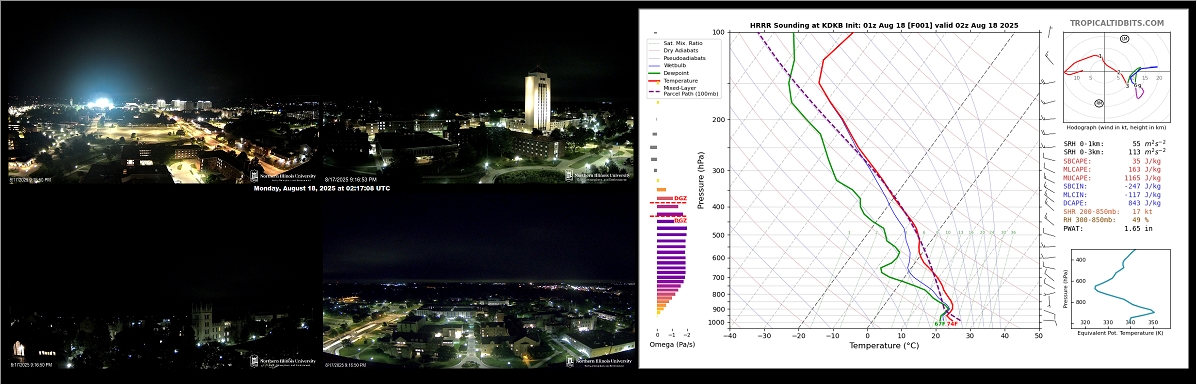The height and width of the screenshot is (385, 1197).
Task: Click the 'MLCAPE: 163 J/kg' row
Action: pyautogui.click(x=1112, y=170)
